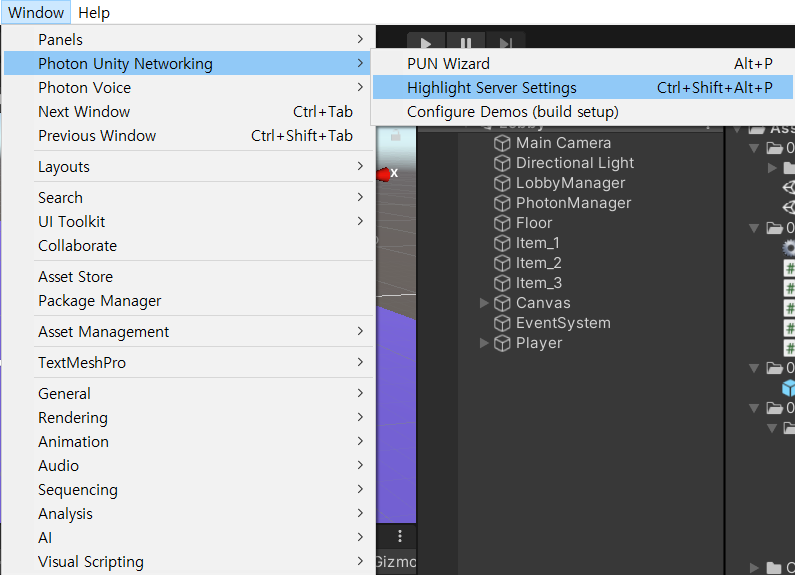Click the Play button in toolbar
The image size is (795, 575).
426,42
